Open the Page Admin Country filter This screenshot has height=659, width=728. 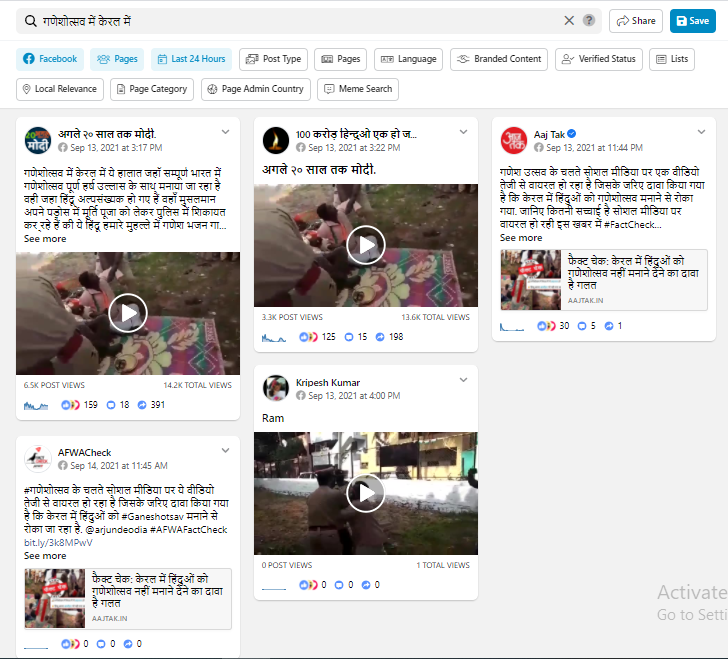tap(256, 89)
